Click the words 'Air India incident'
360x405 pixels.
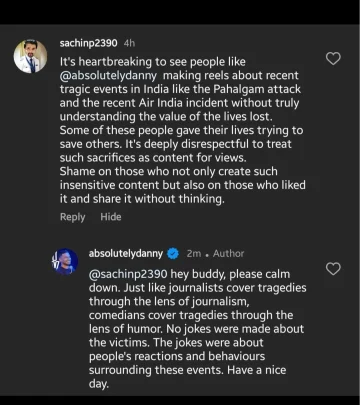coord(184,103)
